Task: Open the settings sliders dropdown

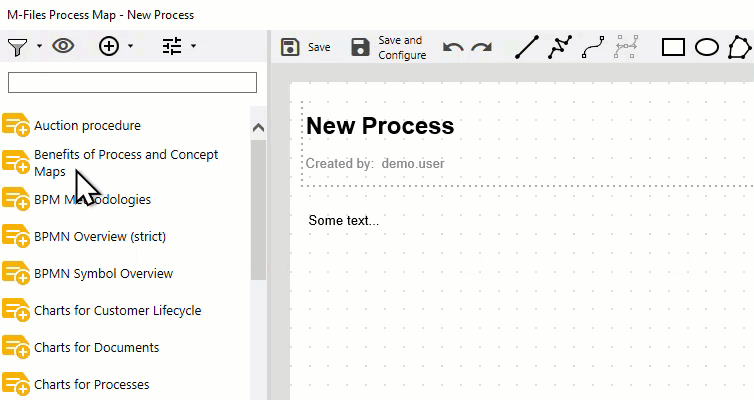Action: [178, 46]
